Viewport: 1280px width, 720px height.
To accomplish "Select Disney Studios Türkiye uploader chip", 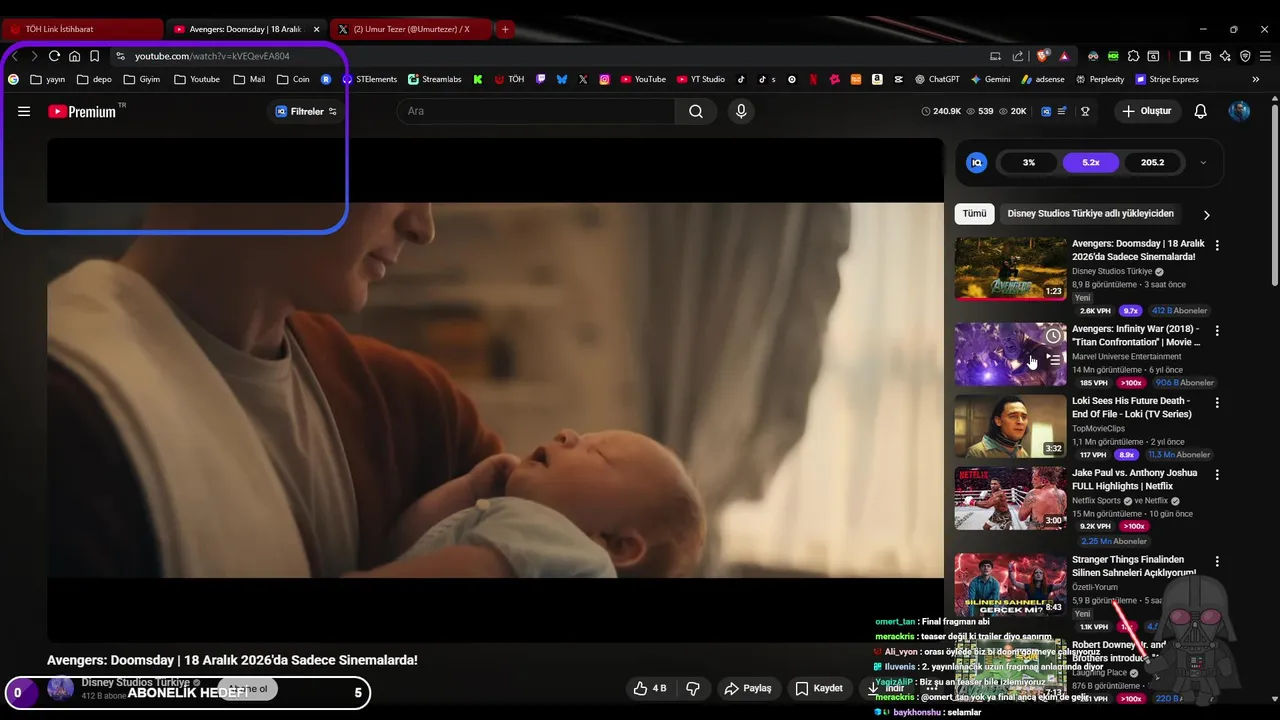I will tap(1090, 213).
